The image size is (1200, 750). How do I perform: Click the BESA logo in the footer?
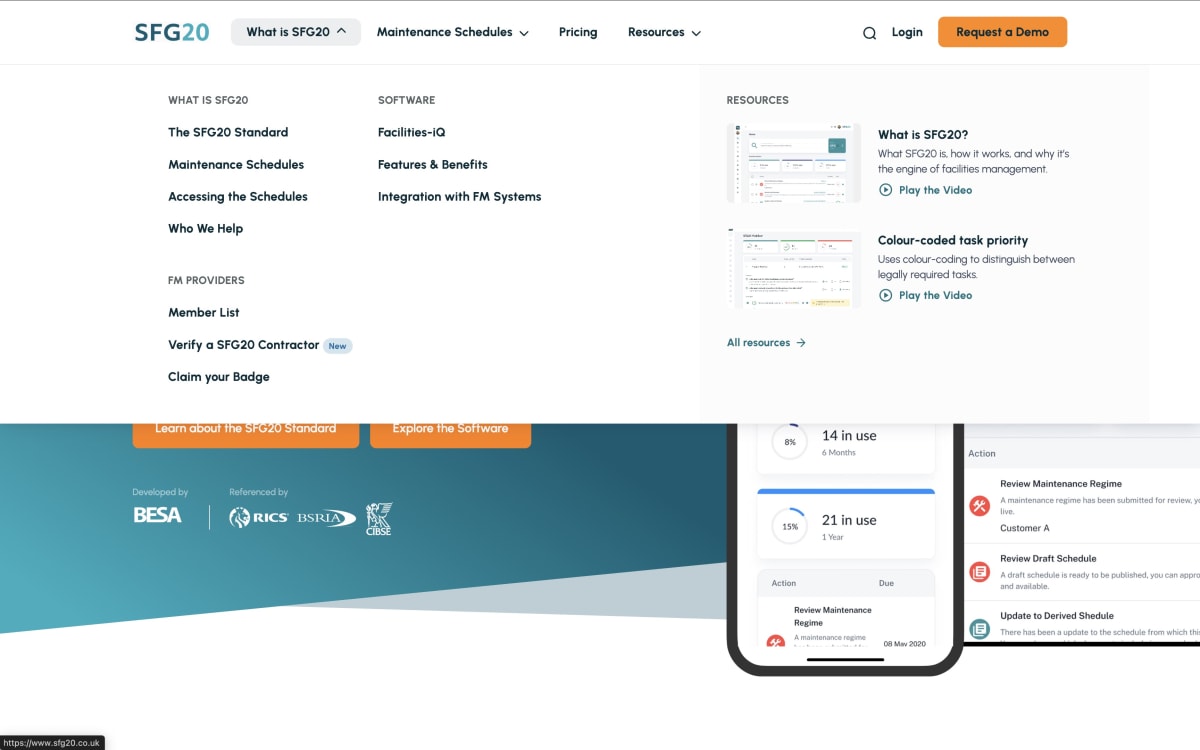(x=156, y=516)
